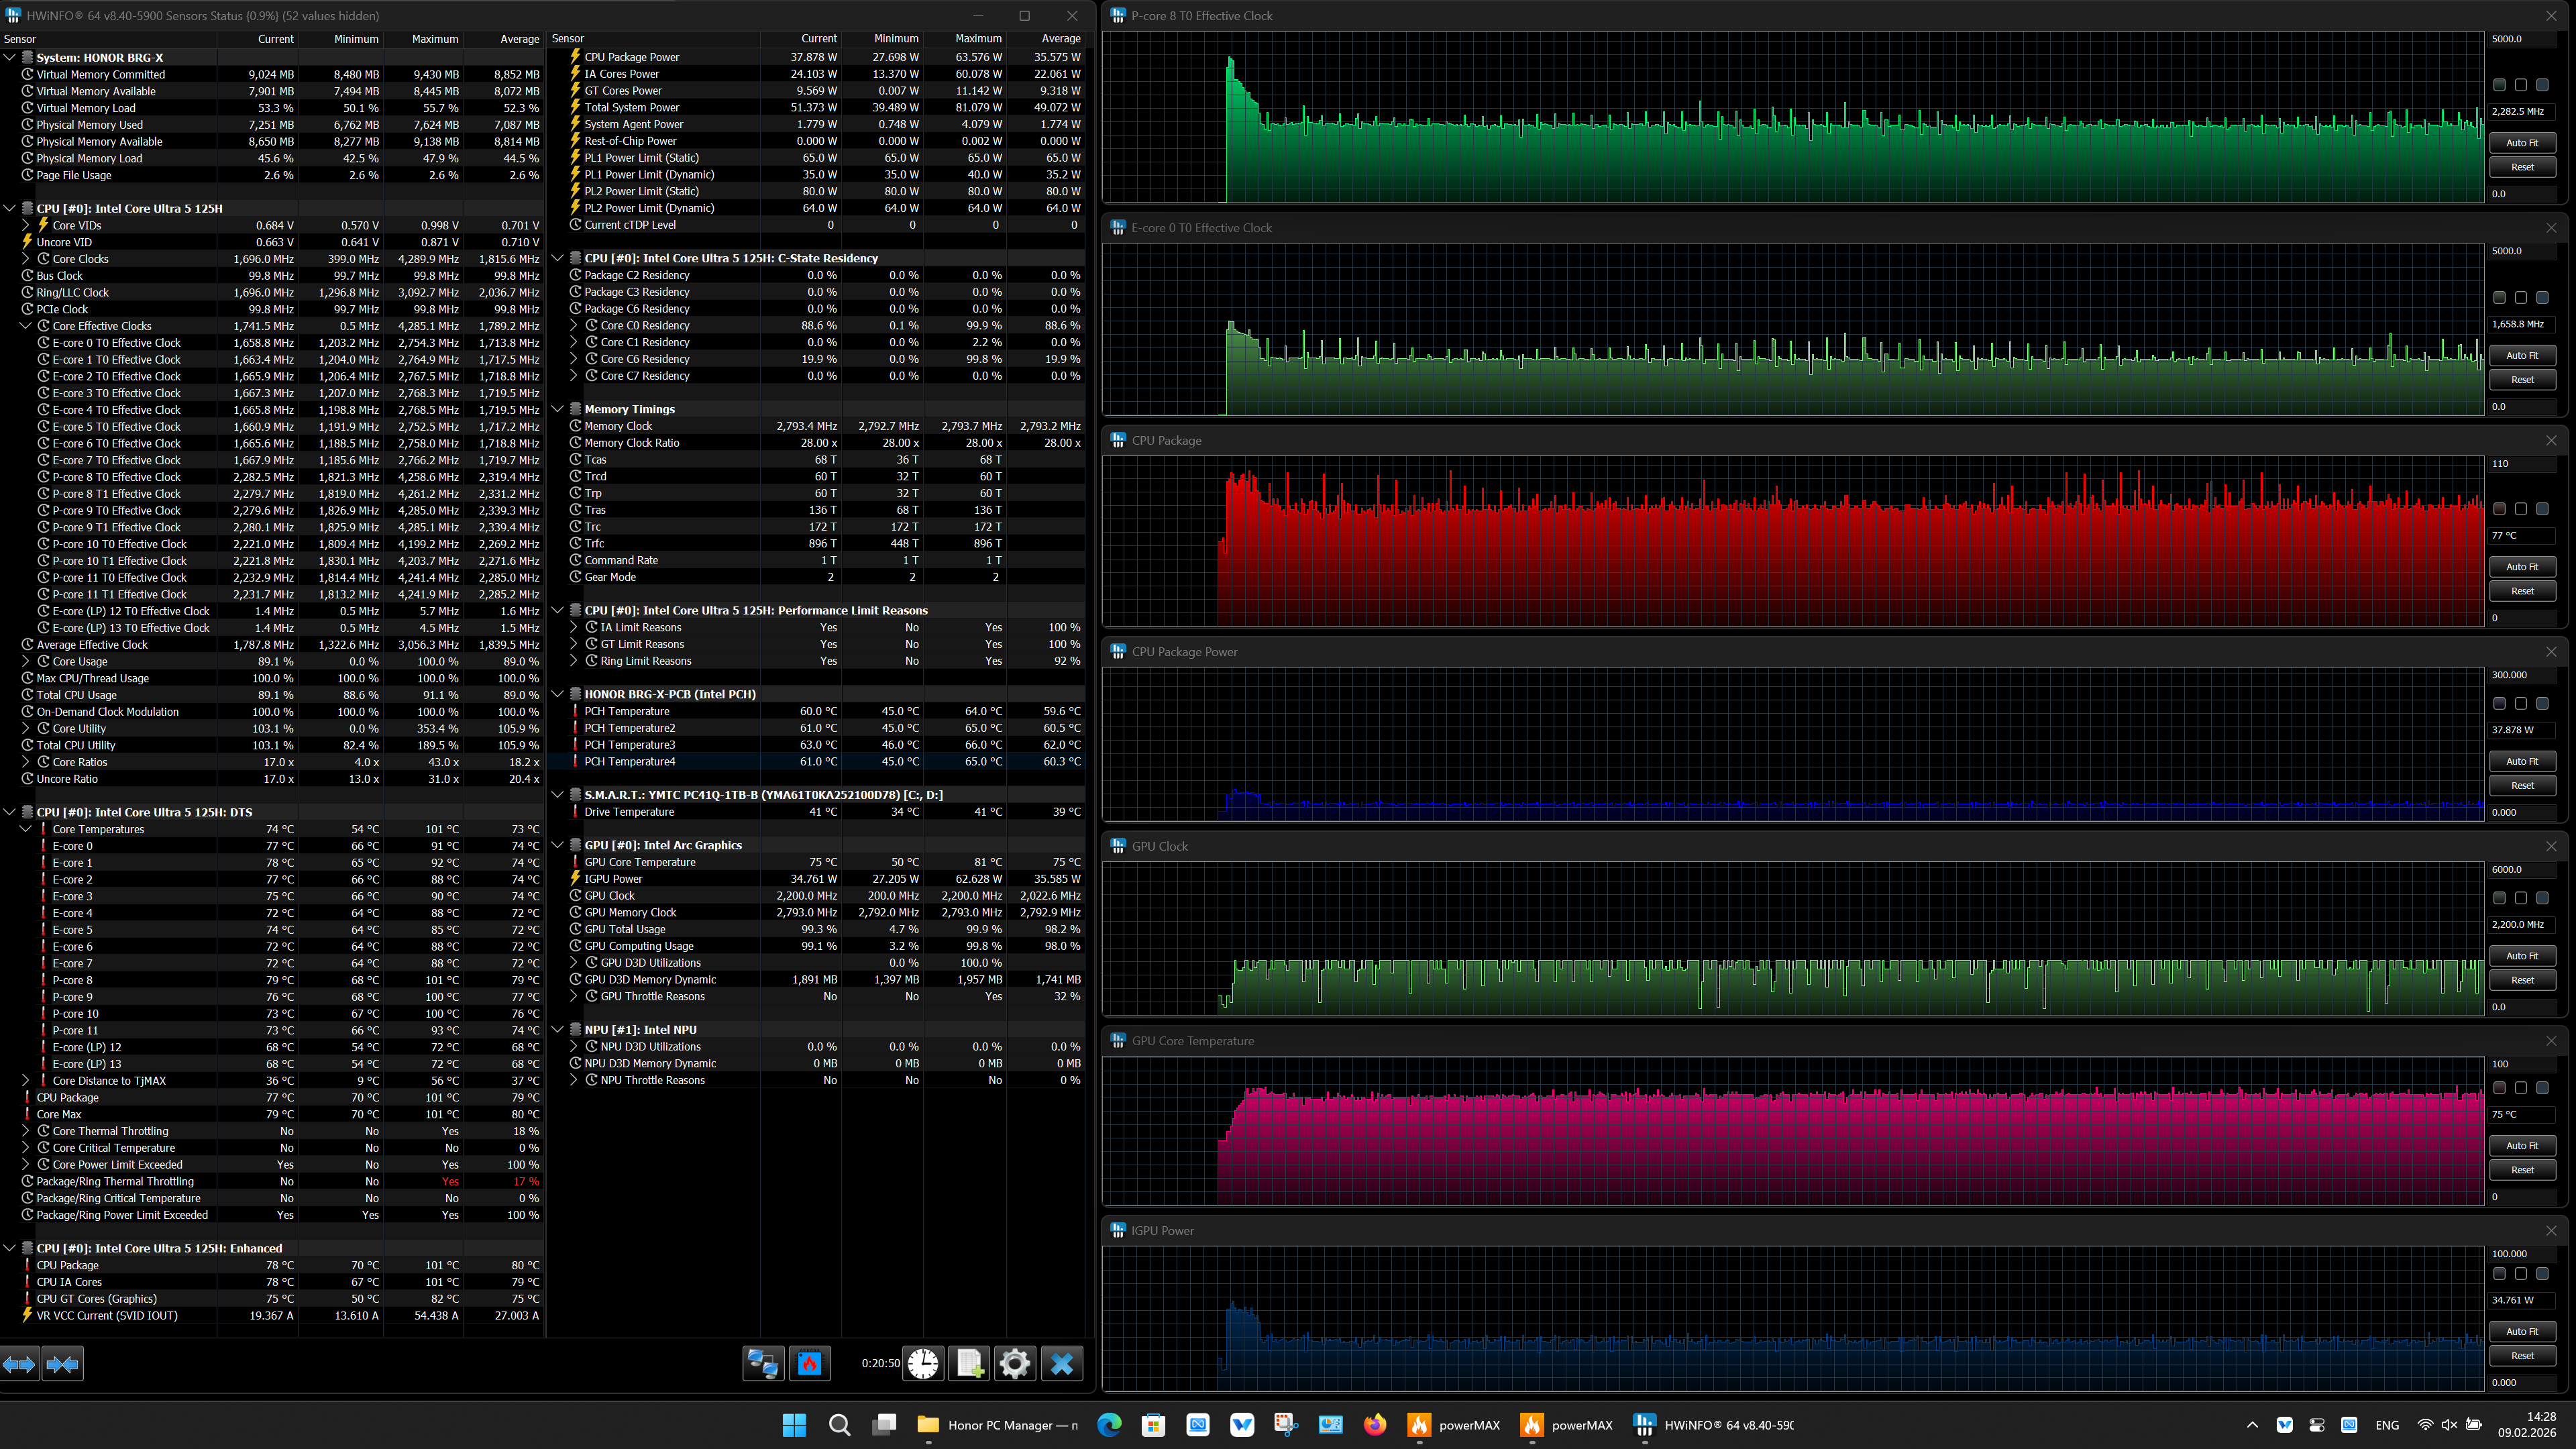Click the flame chip stress icon

click(x=809, y=1363)
